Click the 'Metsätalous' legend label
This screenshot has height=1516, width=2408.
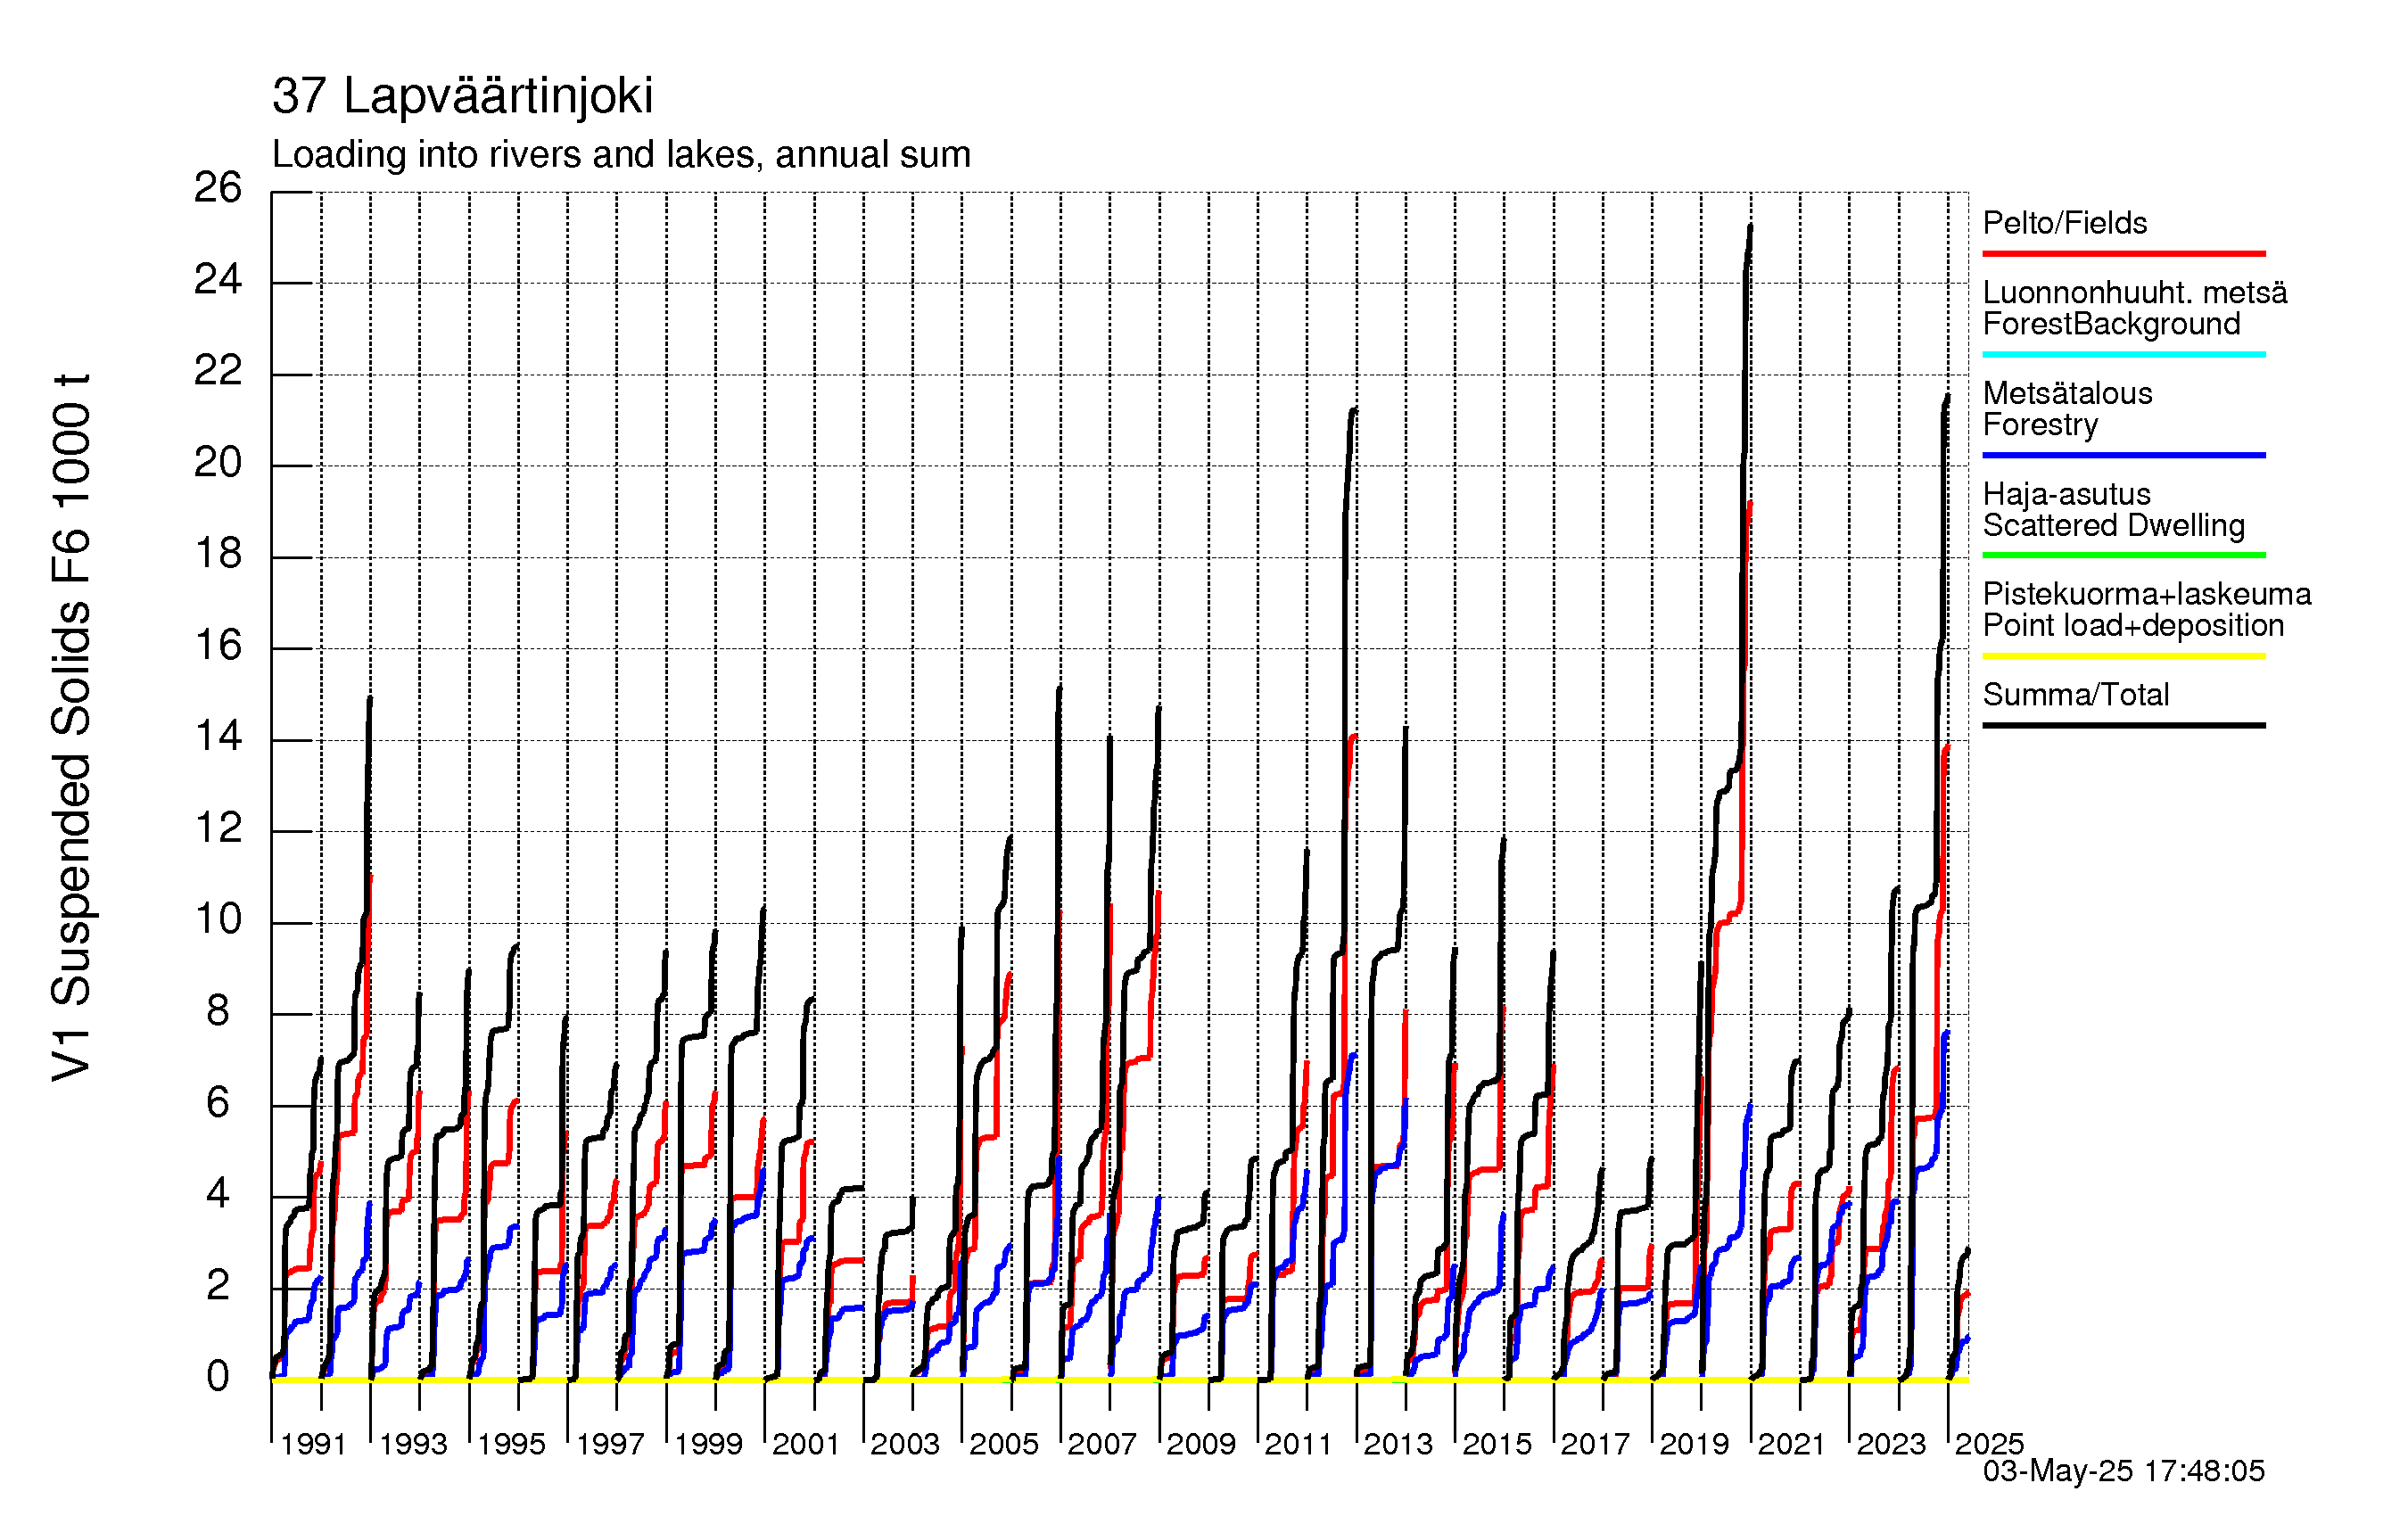[x=2067, y=393]
